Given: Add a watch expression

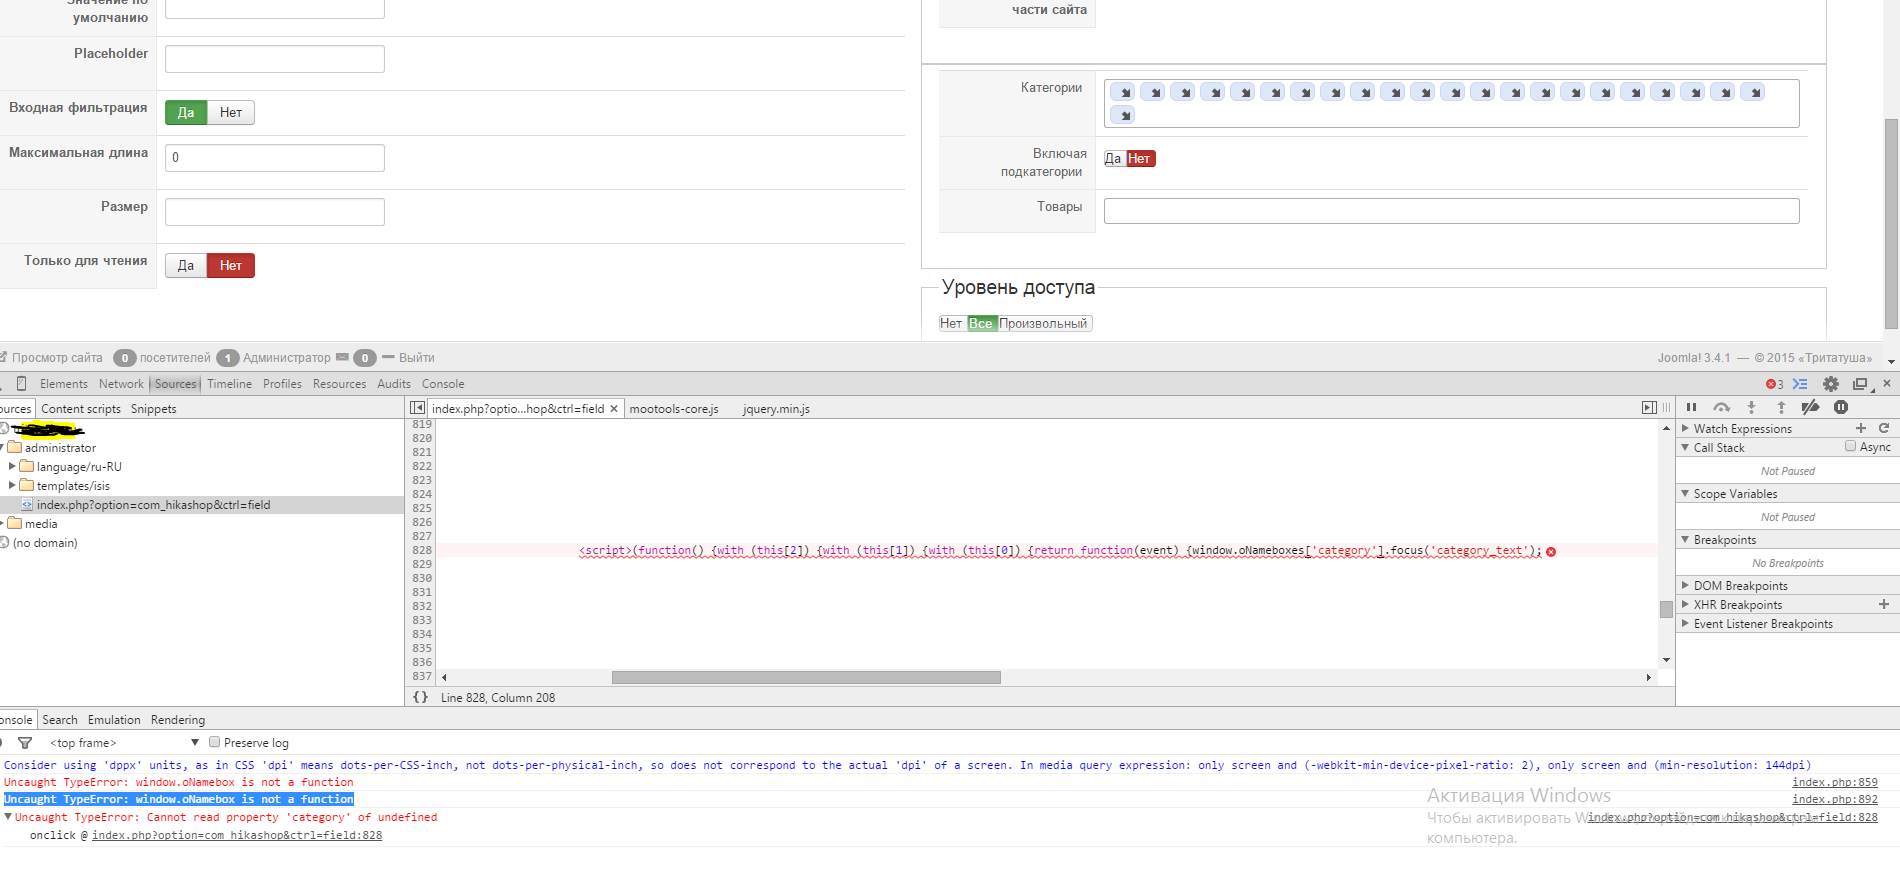Looking at the screenshot, I should coord(1861,428).
